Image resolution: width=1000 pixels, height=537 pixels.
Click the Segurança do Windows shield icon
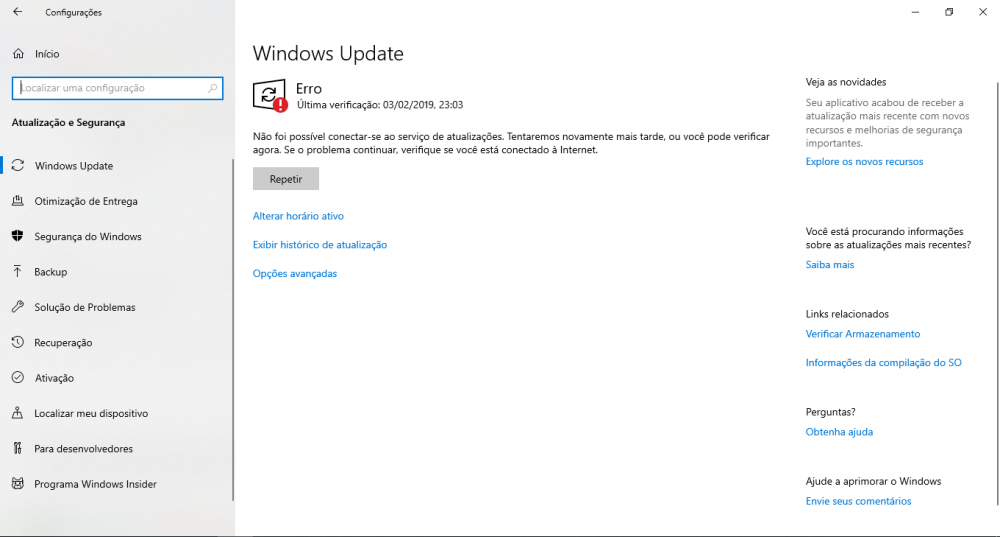tap(18, 236)
